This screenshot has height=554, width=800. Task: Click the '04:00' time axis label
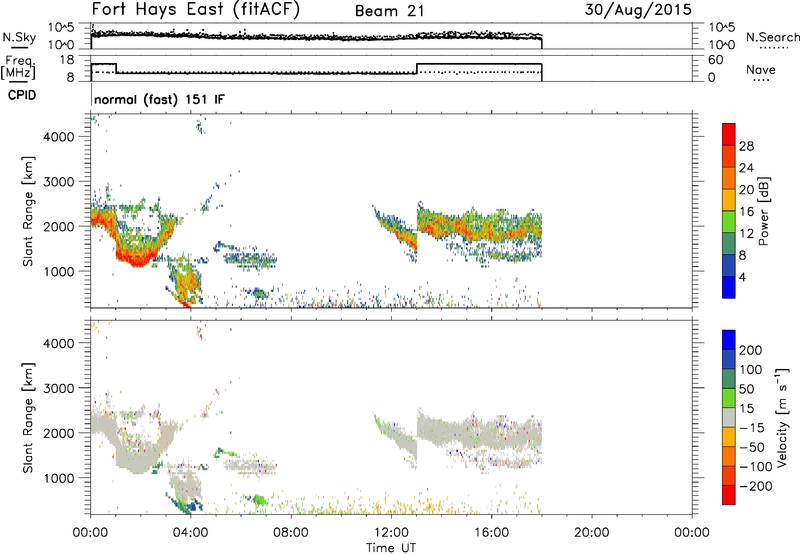tap(190, 533)
